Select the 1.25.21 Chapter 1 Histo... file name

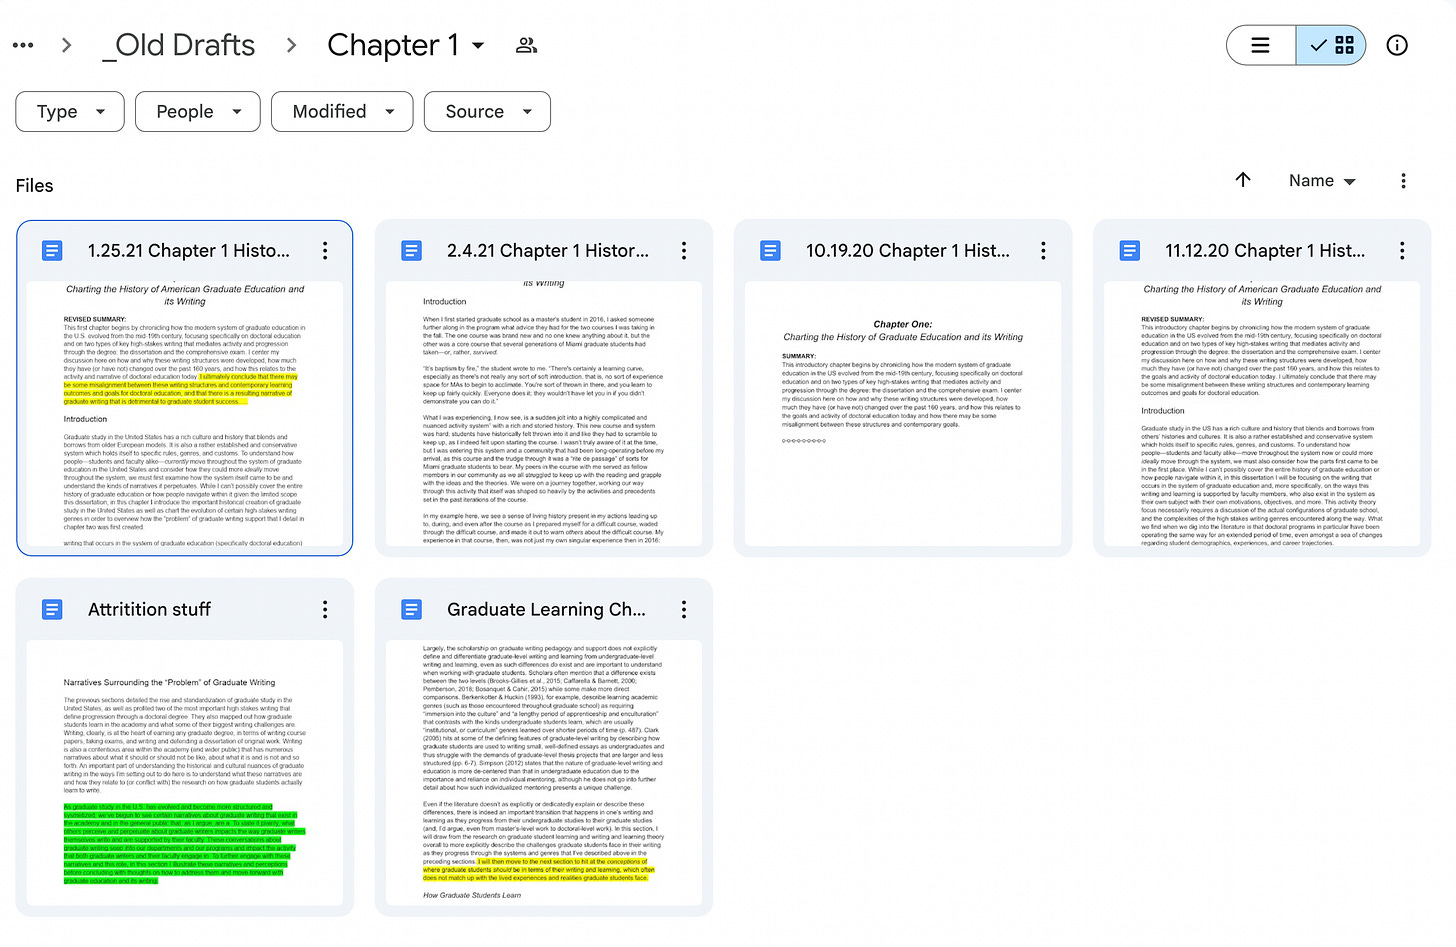(189, 251)
